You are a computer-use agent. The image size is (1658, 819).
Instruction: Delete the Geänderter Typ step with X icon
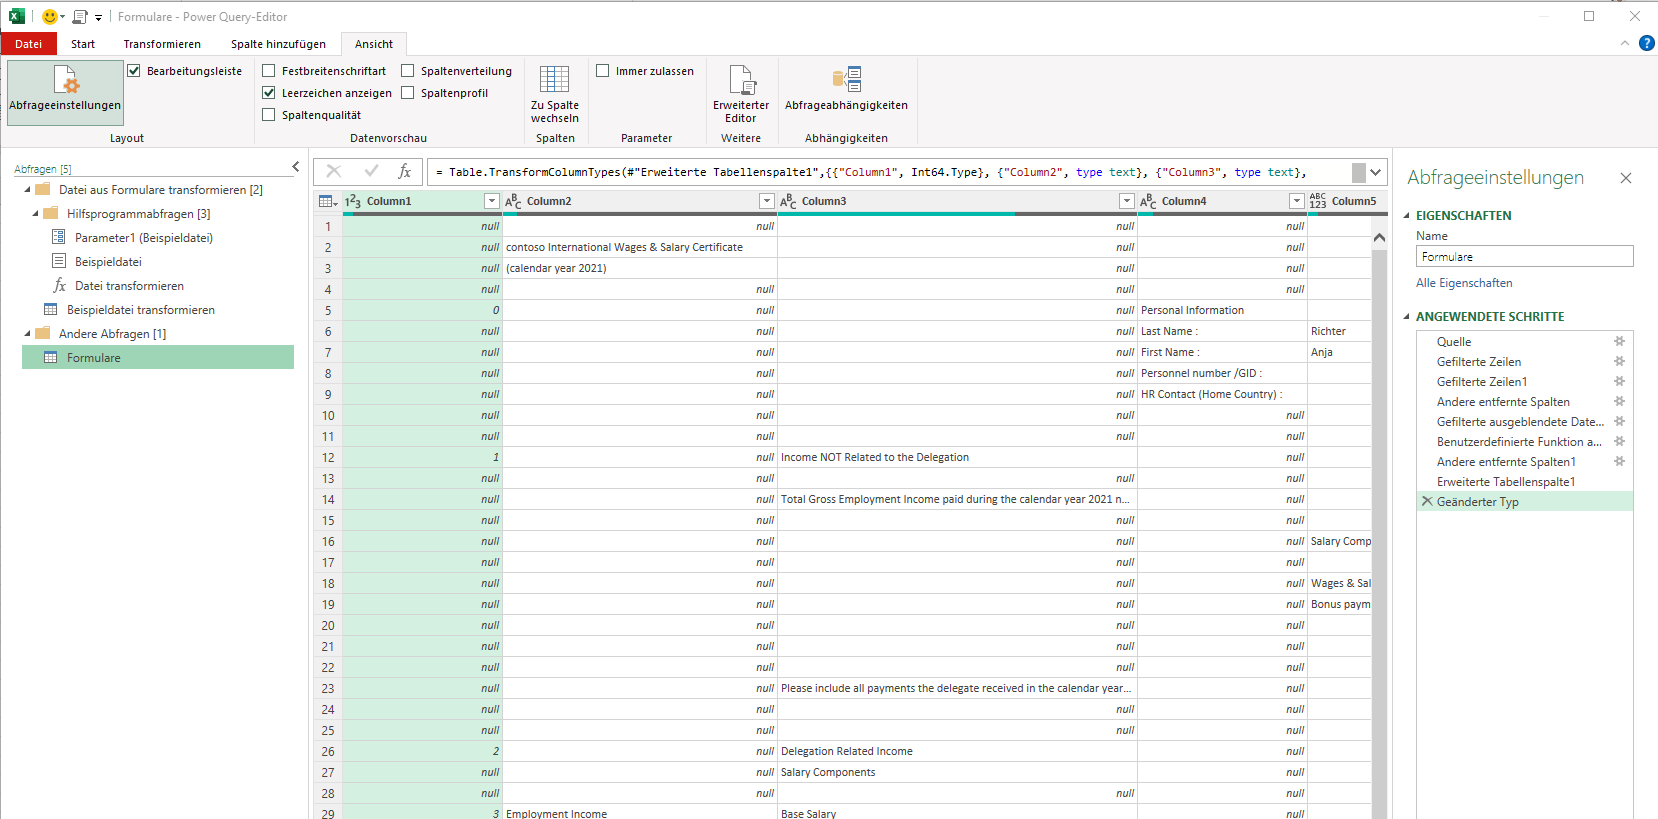[1427, 502]
